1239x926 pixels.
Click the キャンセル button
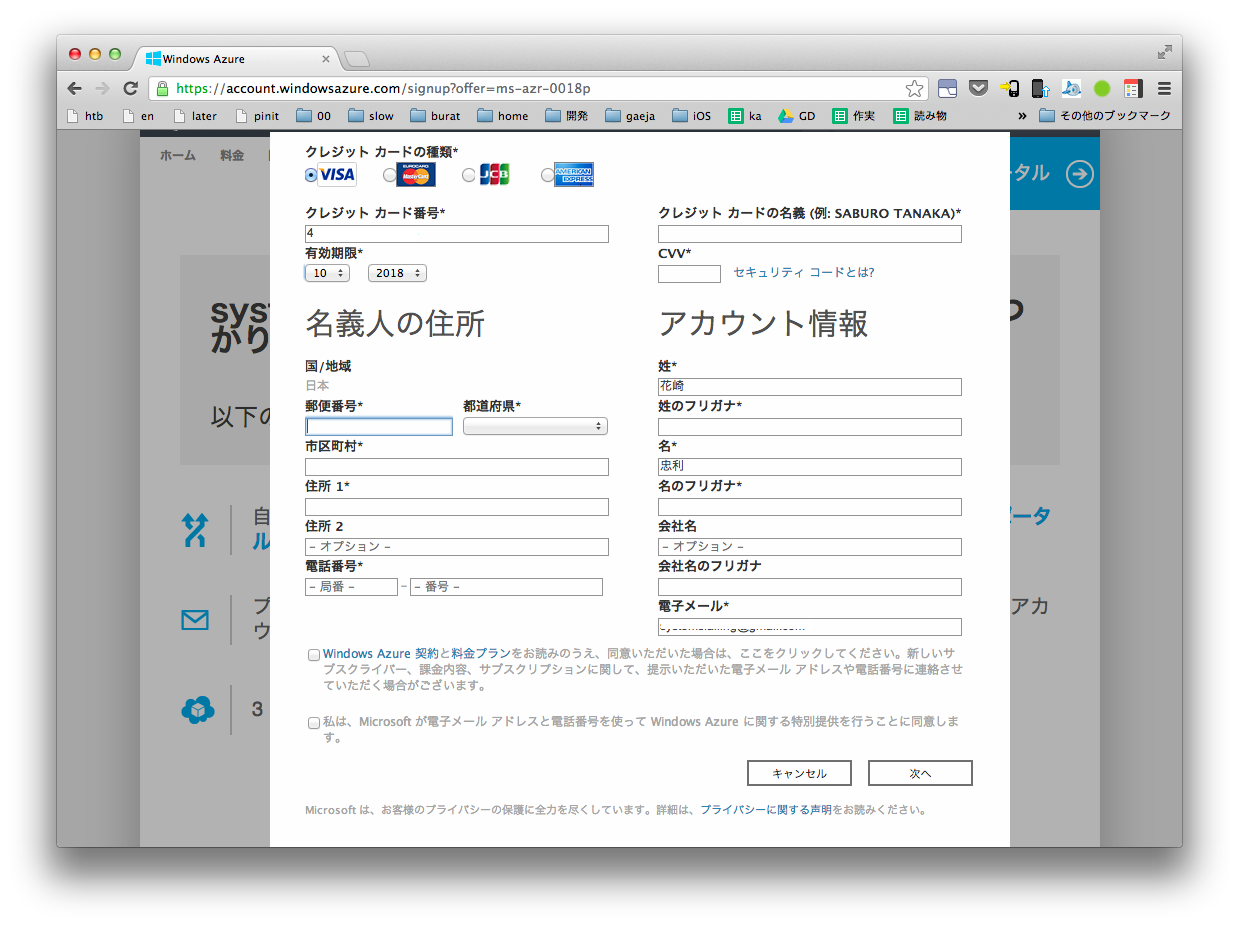pyautogui.click(x=799, y=773)
